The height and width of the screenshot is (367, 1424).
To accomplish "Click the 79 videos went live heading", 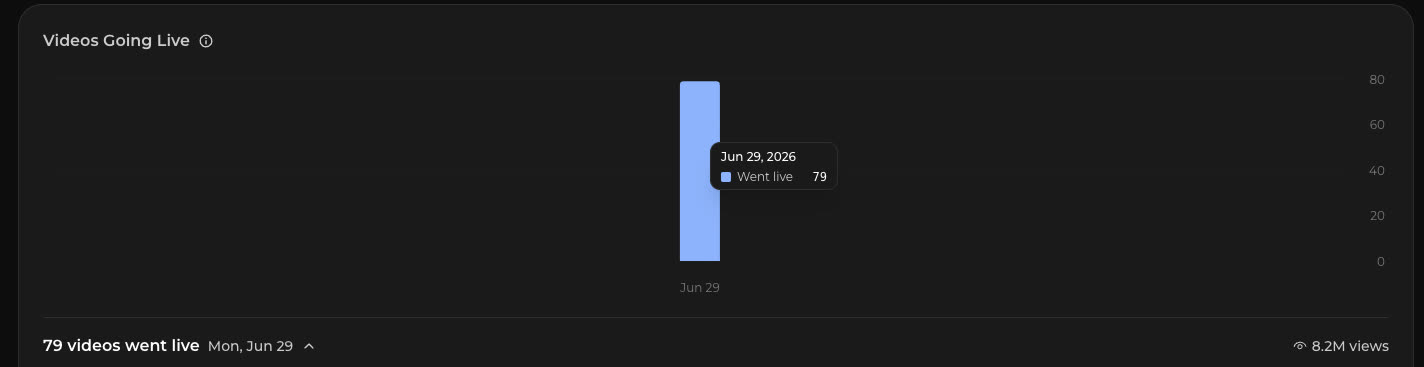I will point(121,346).
